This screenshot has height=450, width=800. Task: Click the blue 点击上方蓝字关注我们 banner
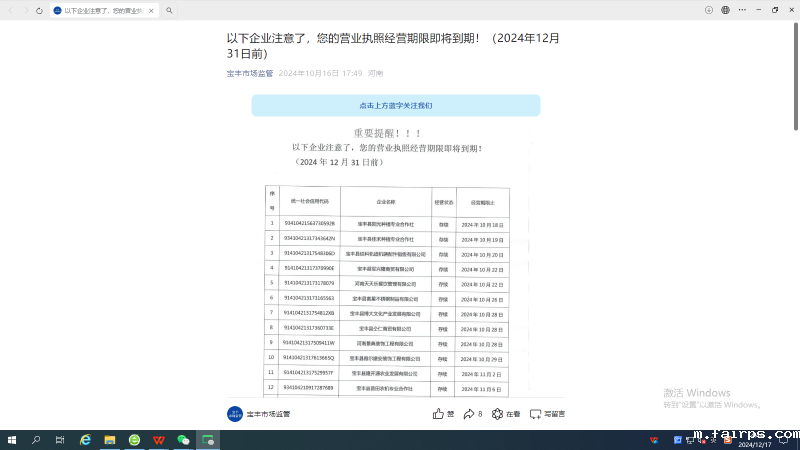pos(395,106)
